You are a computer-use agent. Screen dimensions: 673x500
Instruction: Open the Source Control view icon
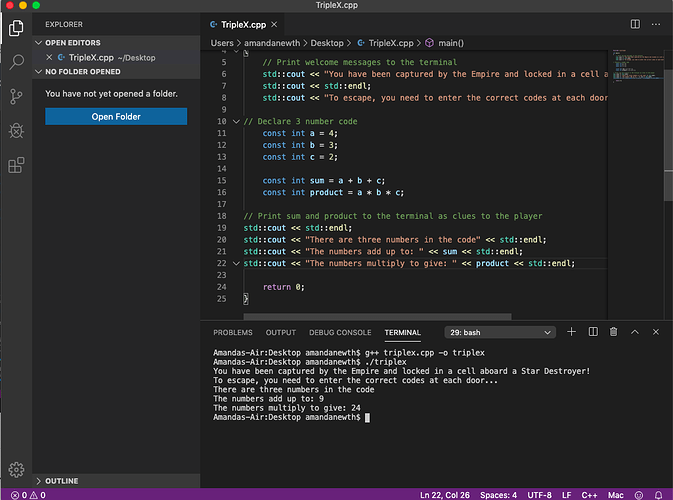click(16, 97)
